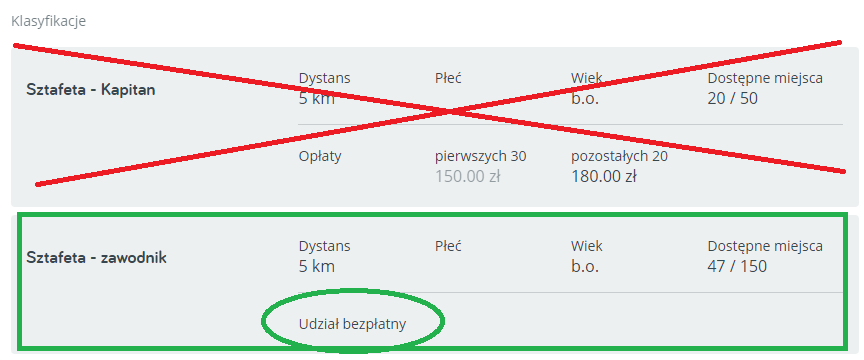
Task: Click the Opłaty label in Kapitan card
Action: click(320, 157)
